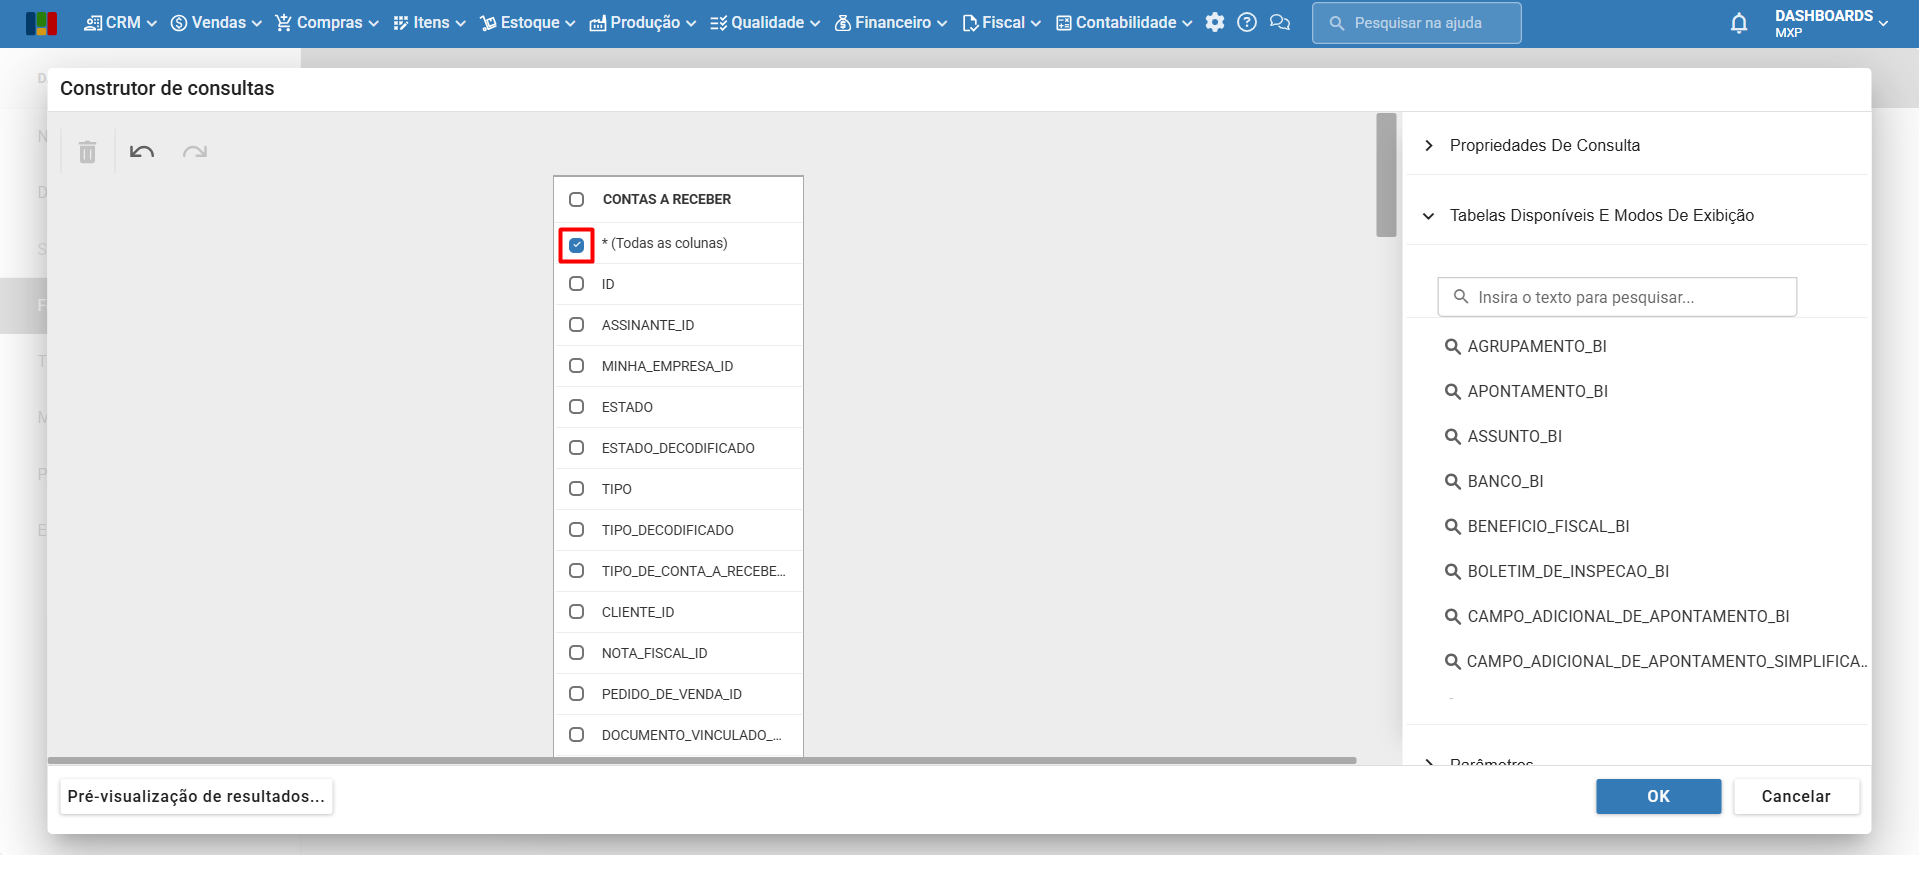This screenshot has width=1919, height=894.
Task: Open the help question mark icon
Action: point(1247,22)
